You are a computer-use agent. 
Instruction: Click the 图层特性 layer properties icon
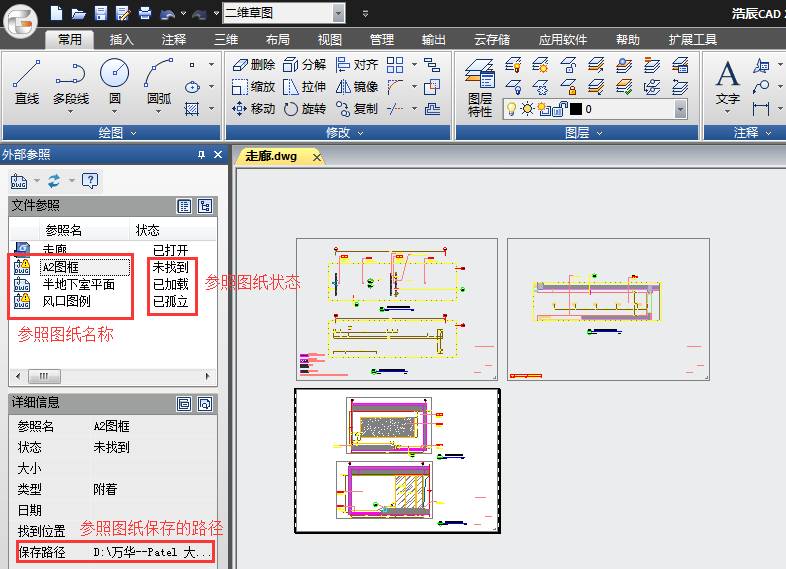[481, 87]
